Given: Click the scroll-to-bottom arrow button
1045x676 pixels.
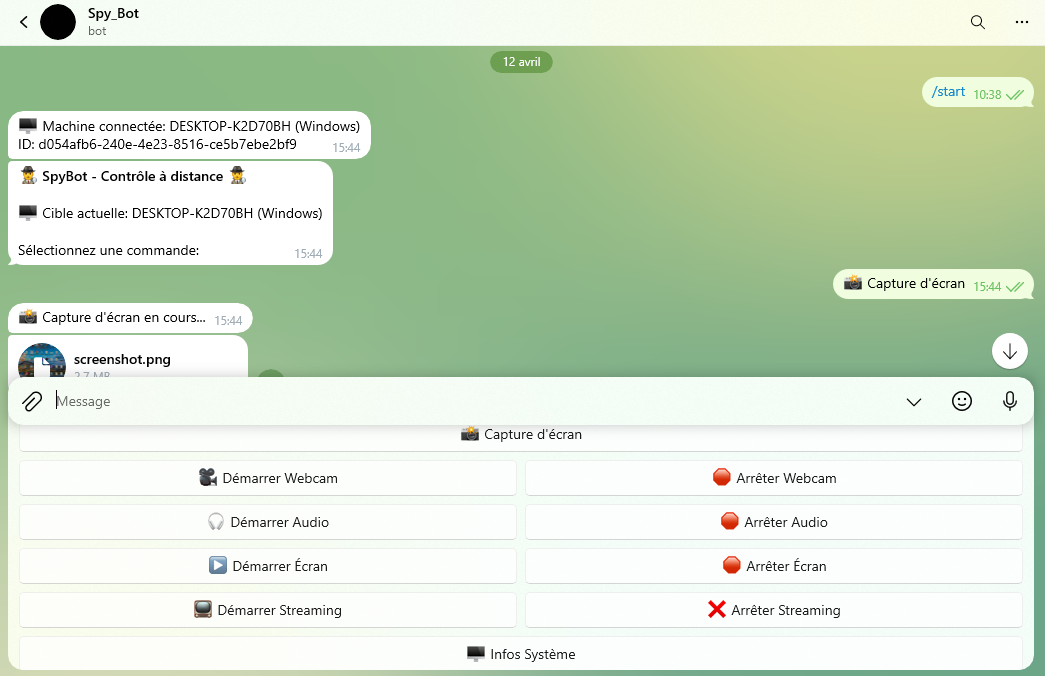Looking at the screenshot, I should (x=1010, y=351).
